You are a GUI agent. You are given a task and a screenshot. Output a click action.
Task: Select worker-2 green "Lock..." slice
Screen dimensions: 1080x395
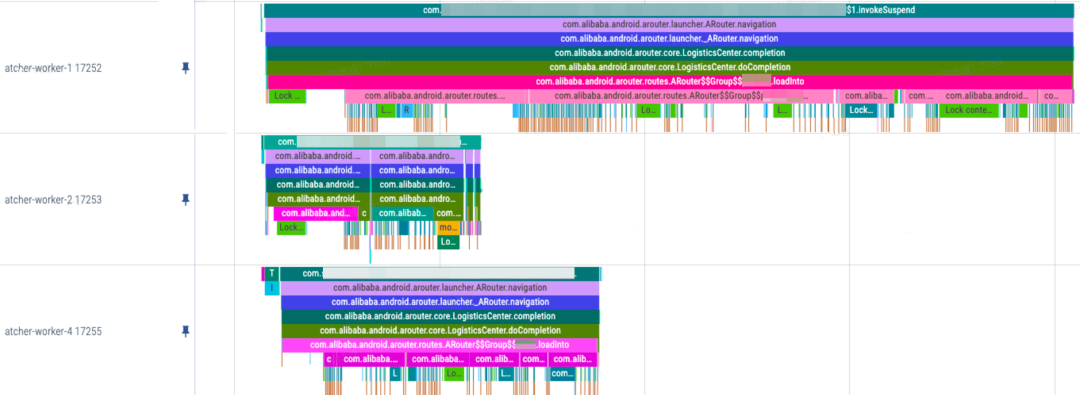pos(291,227)
